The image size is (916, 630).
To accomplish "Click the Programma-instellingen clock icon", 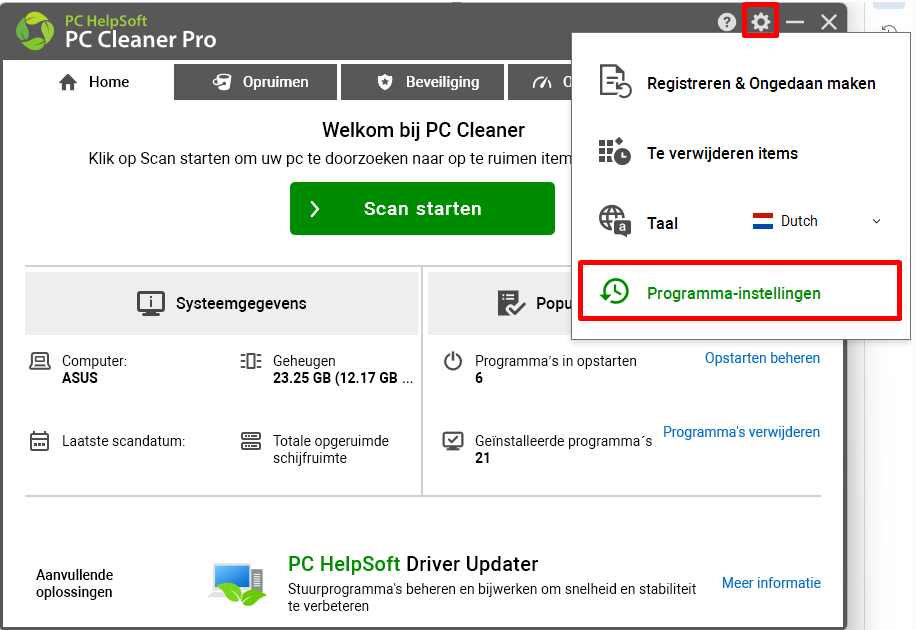I will coord(614,291).
